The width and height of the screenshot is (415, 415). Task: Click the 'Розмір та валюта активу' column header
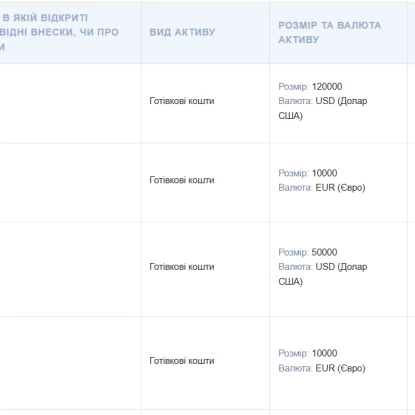(330, 32)
